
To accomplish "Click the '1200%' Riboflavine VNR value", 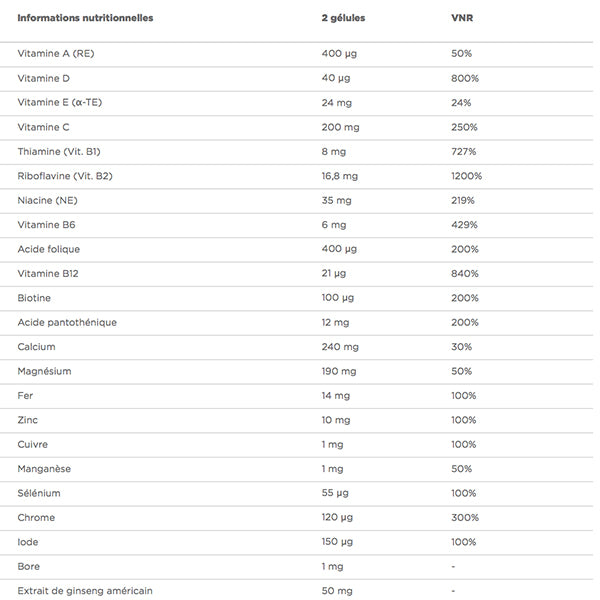I will click(467, 176).
